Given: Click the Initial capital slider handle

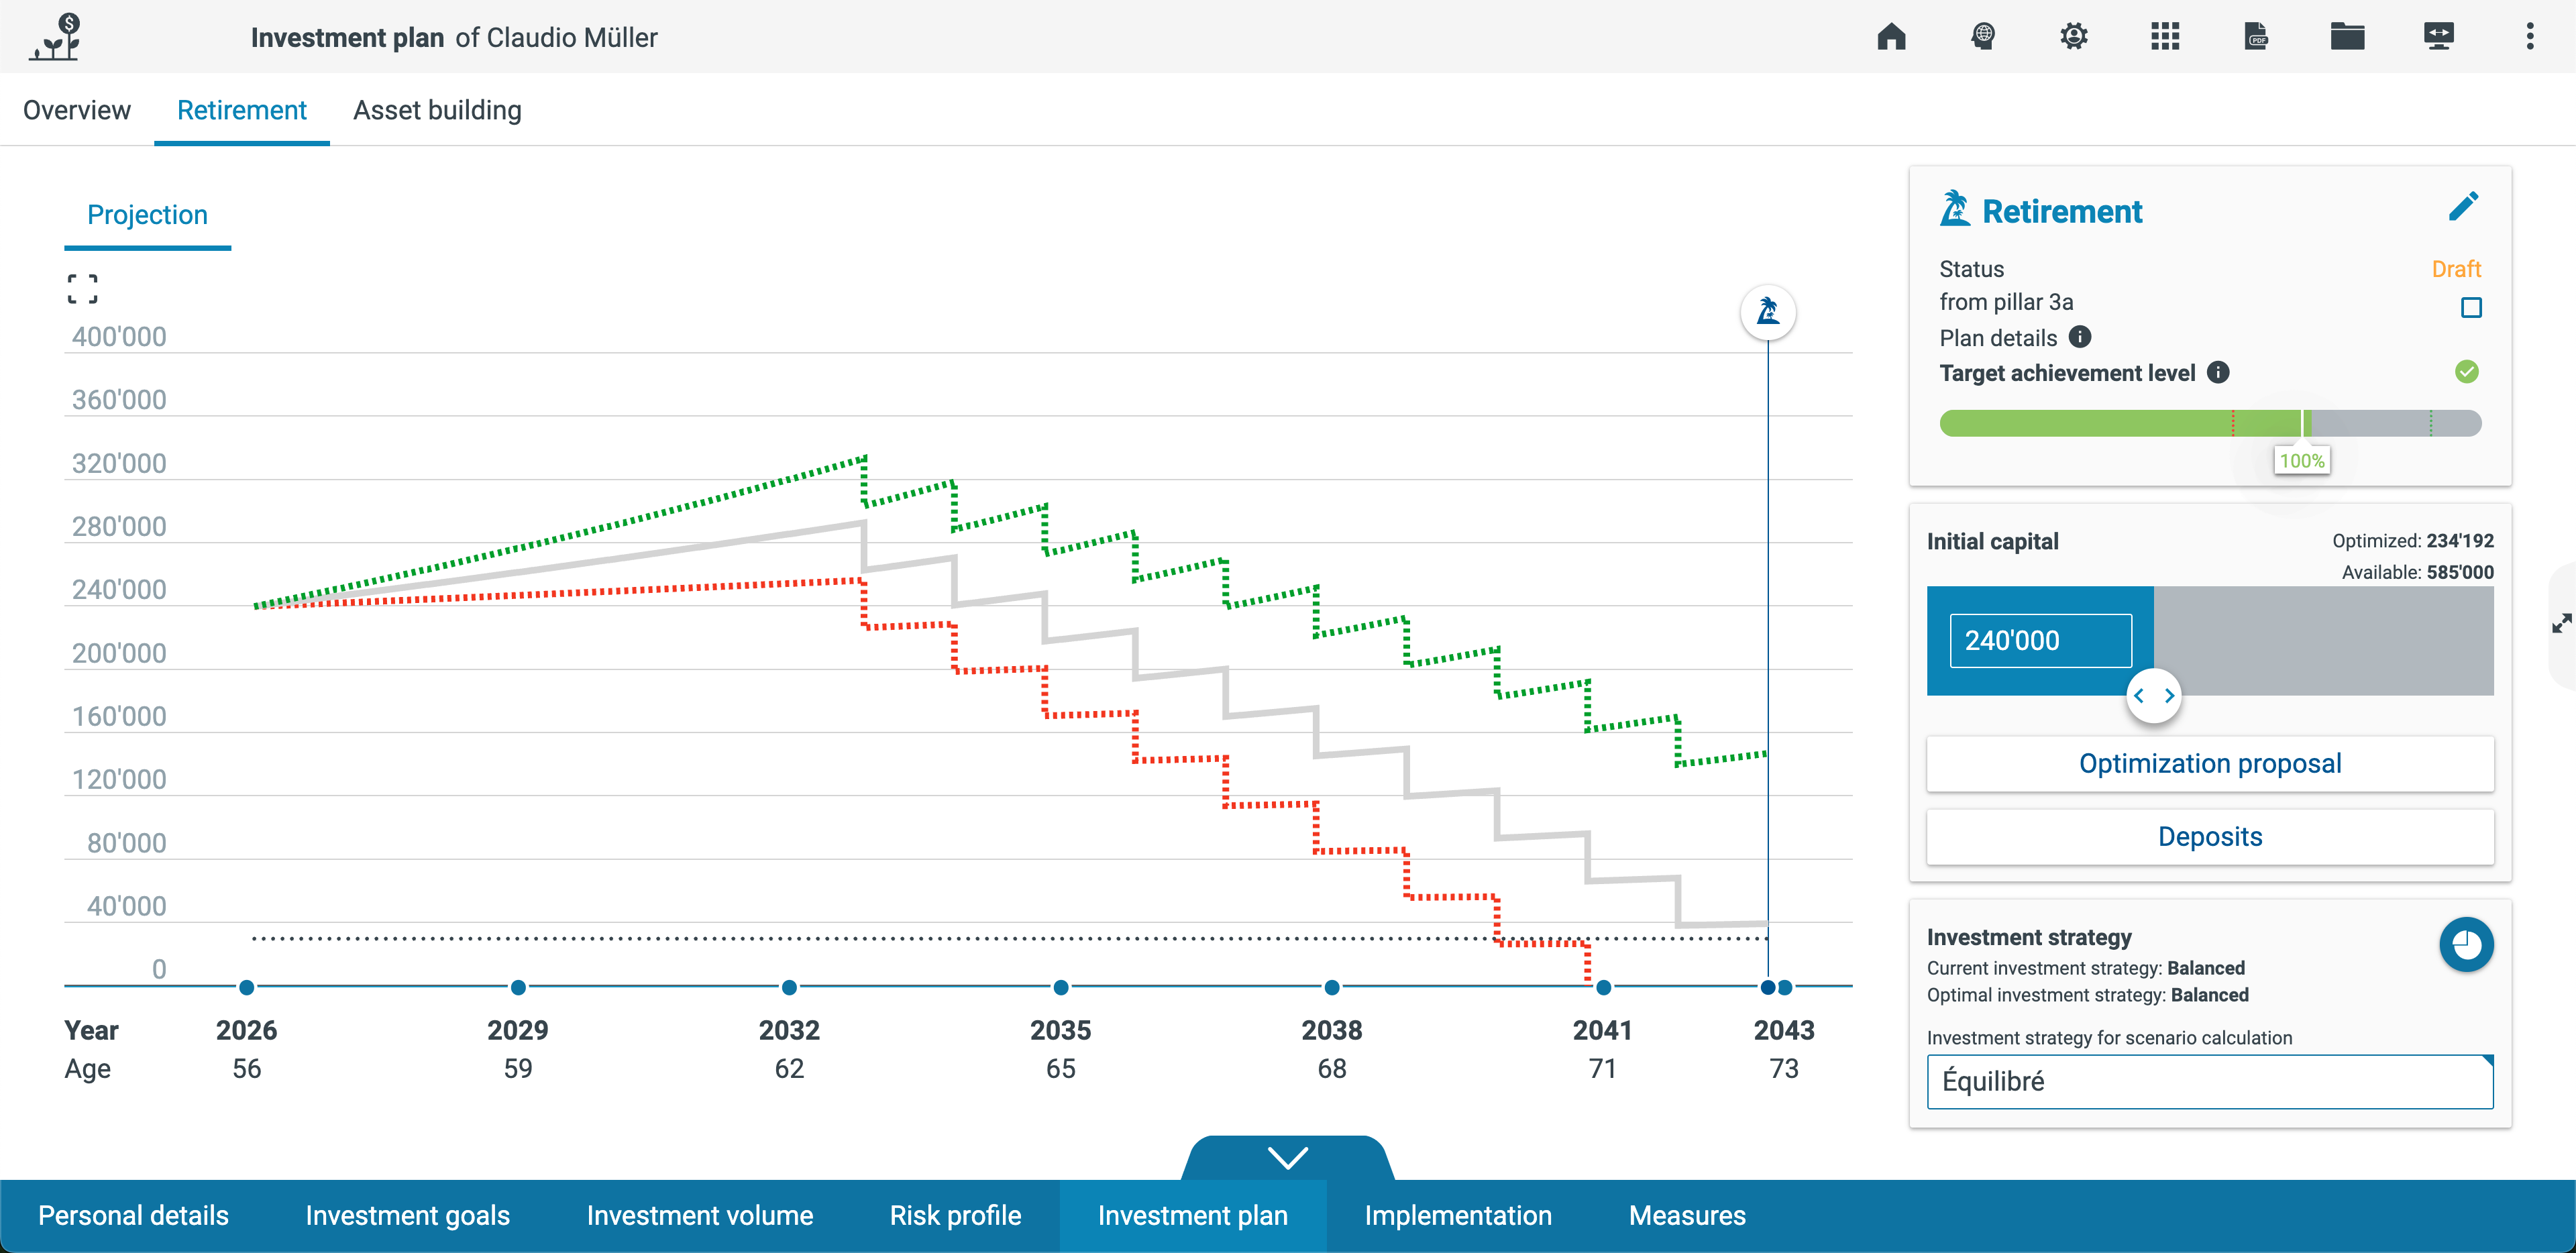Looking at the screenshot, I should pos(2153,696).
